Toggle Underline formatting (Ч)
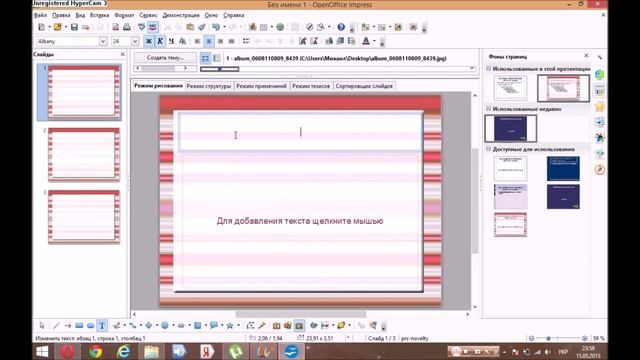 pos(171,41)
